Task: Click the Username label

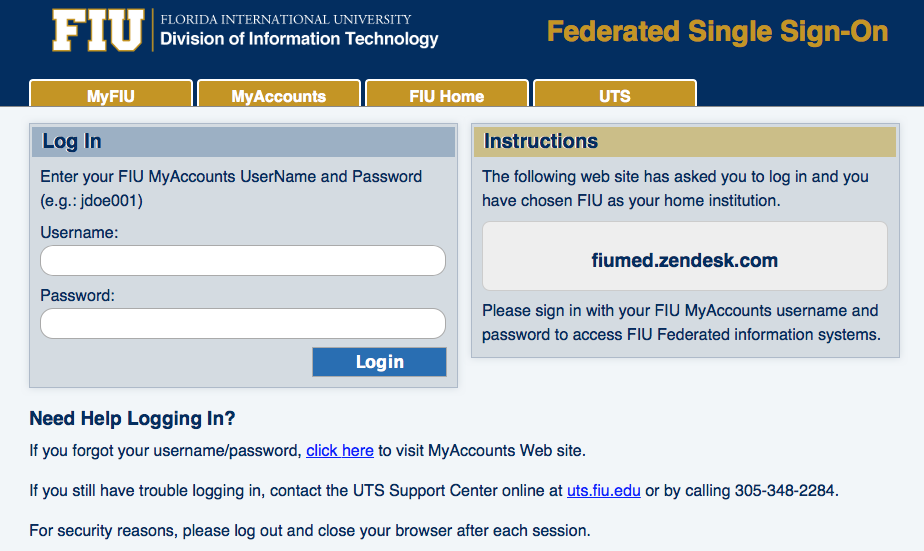Action: click(x=80, y=233)
